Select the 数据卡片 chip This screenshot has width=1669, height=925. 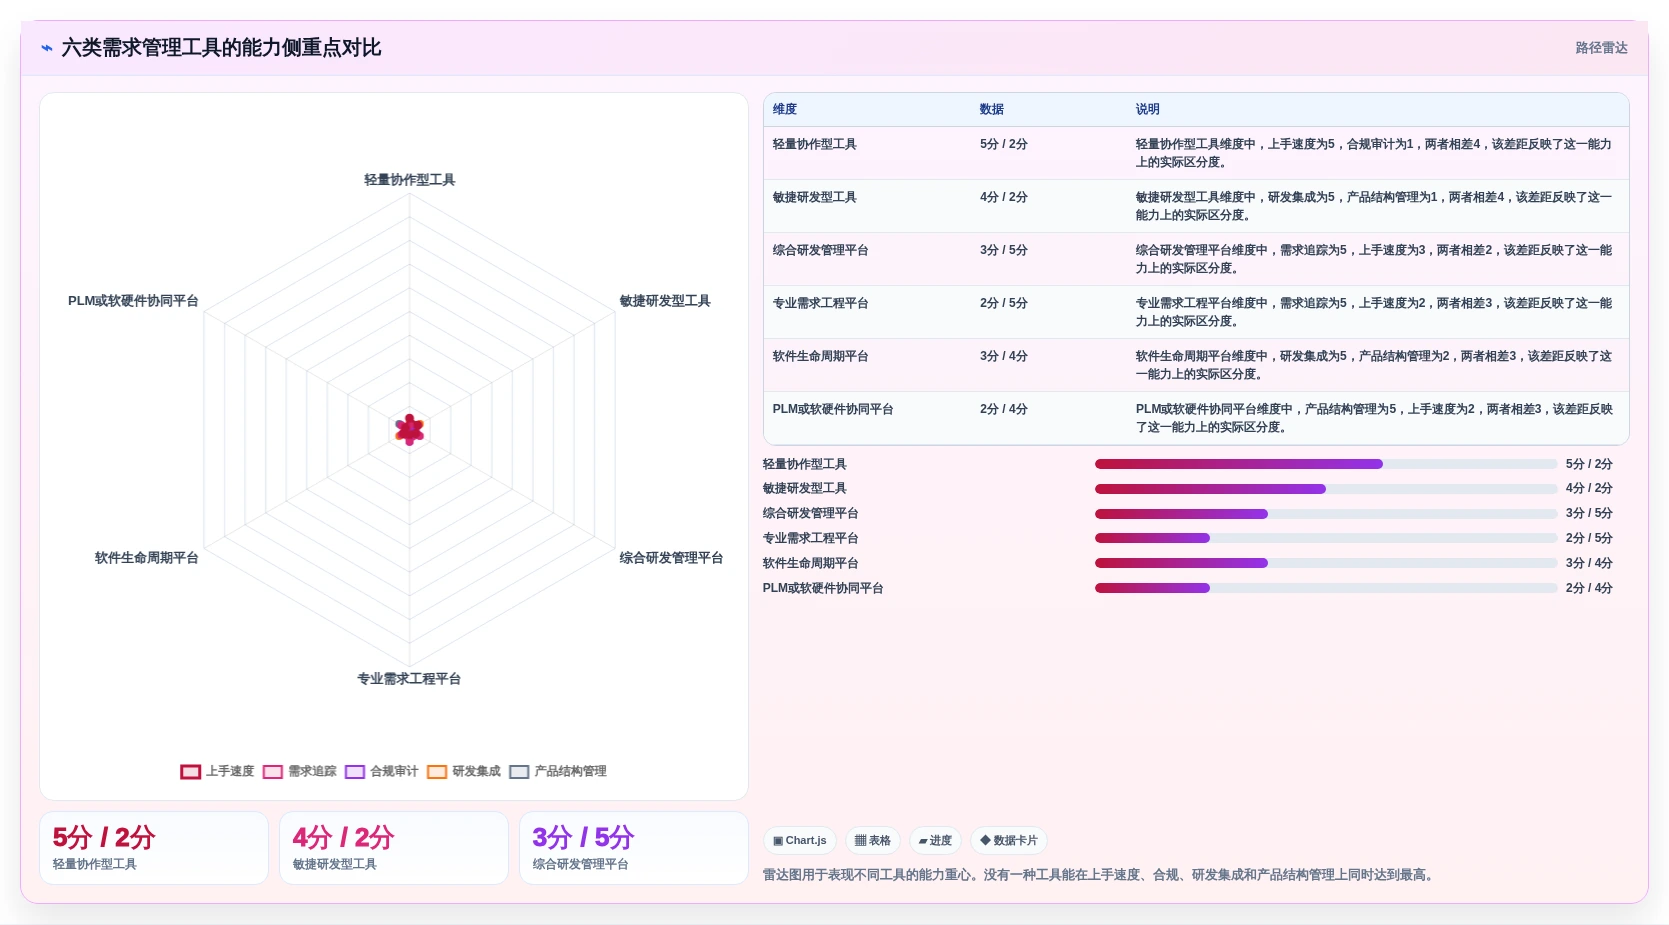tap(1009, 841)
